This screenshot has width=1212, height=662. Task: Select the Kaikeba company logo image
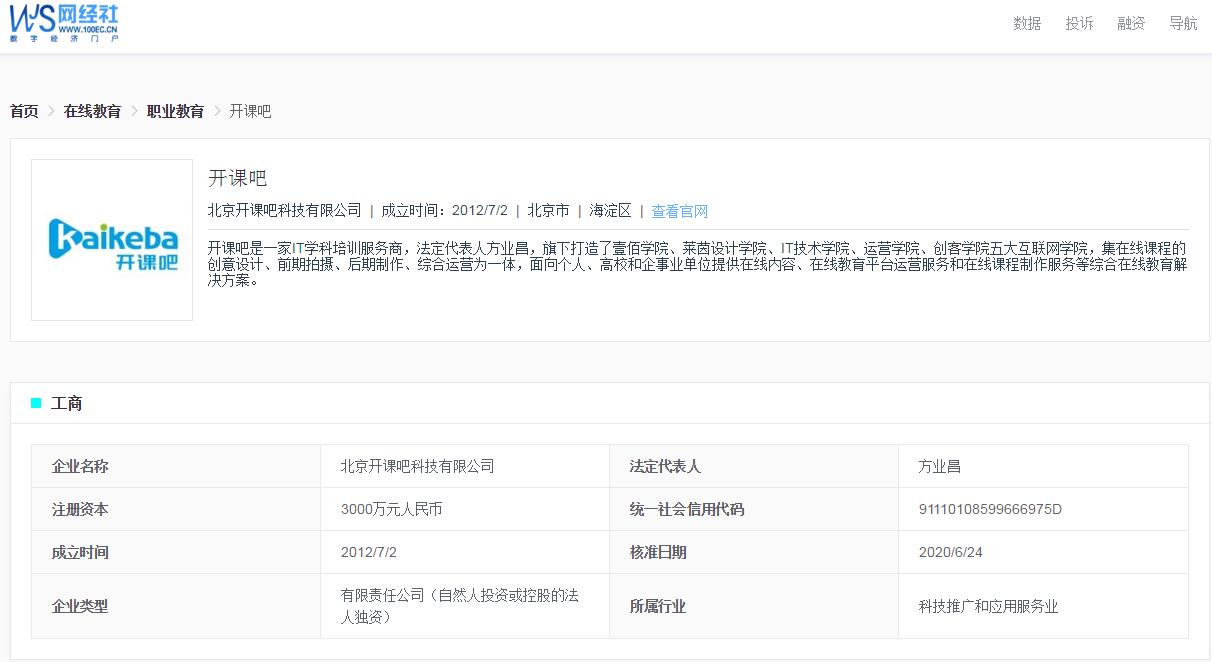(x=111, y=240)
